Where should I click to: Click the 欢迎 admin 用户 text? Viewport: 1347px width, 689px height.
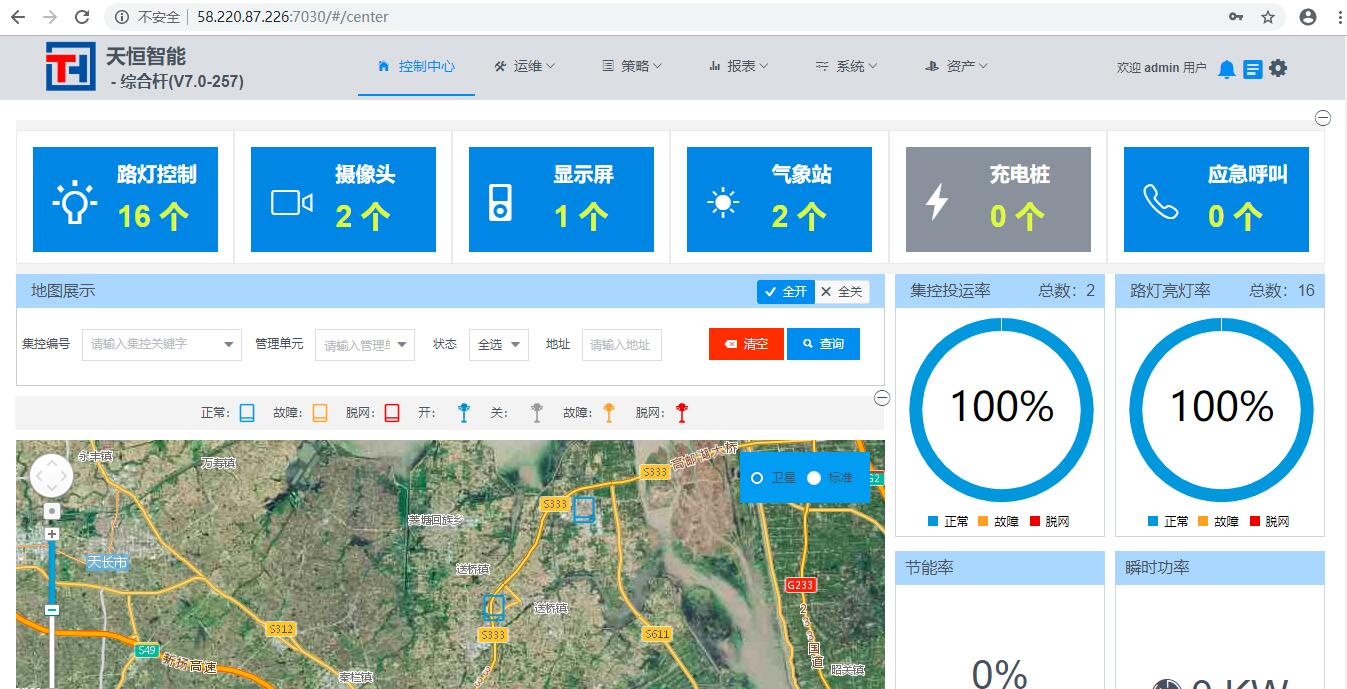click(1161, 68)
